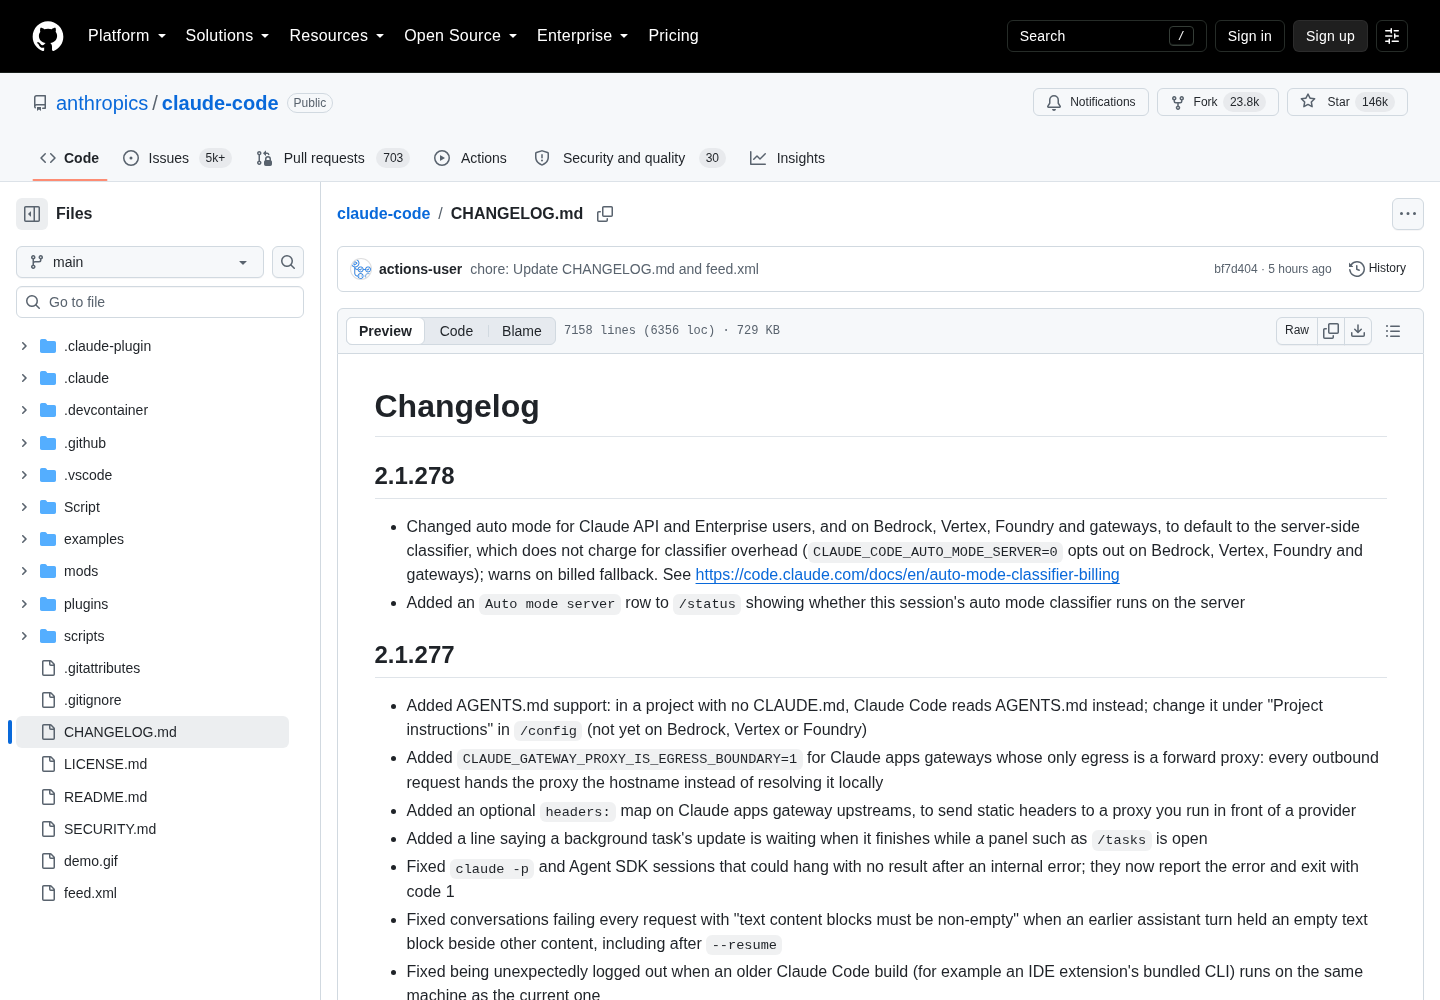Click the search files magnifier button
This screenshot has height=1000, width=1440.
[x=288, y=262]
